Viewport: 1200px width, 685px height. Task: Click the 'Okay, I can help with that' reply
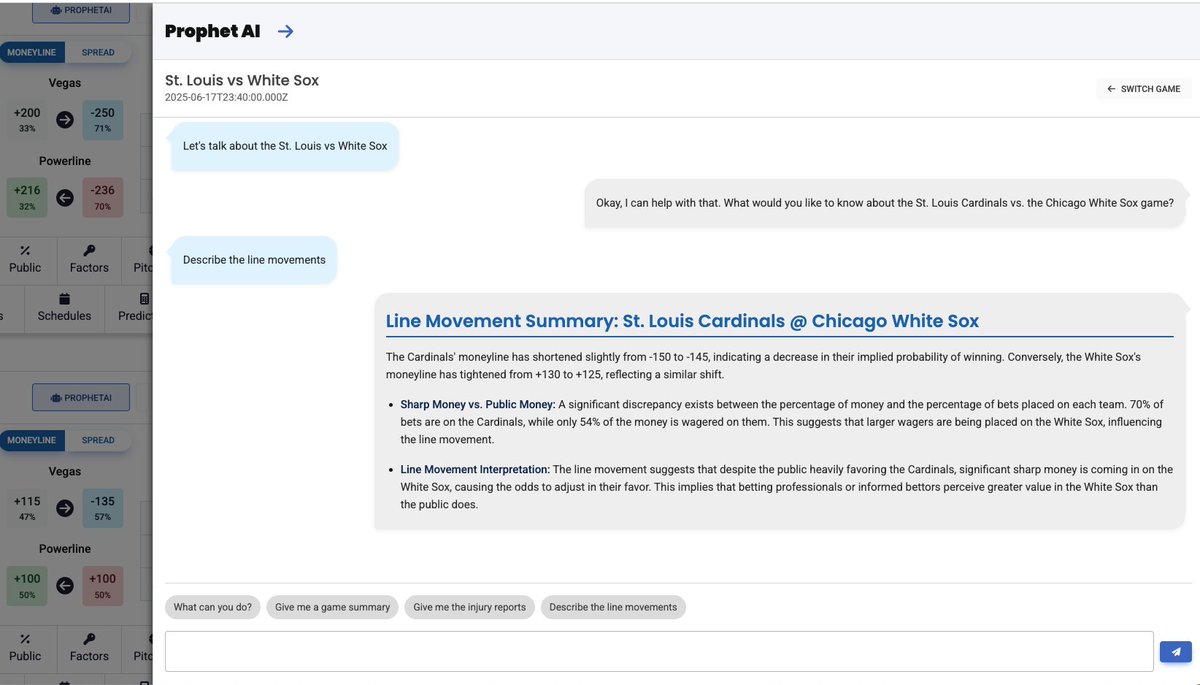point(885,203)
